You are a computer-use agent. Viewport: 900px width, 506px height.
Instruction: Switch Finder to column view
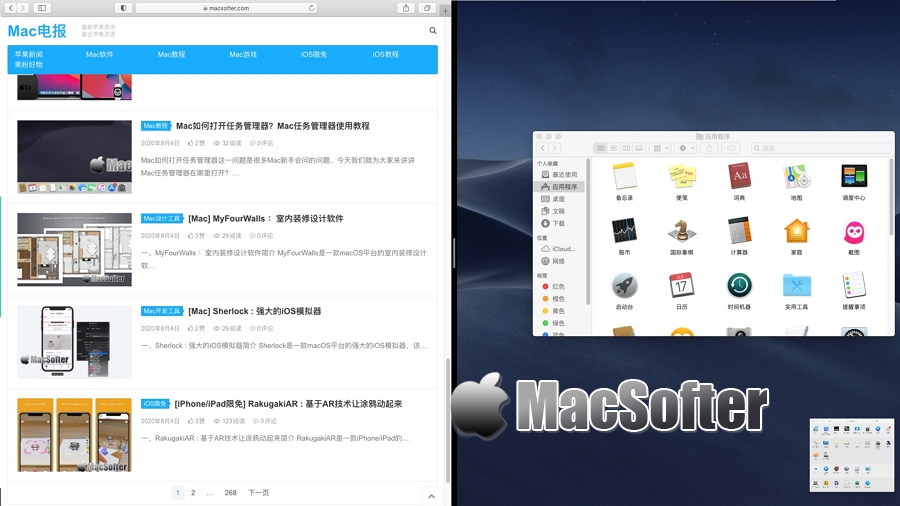(626, 148)
